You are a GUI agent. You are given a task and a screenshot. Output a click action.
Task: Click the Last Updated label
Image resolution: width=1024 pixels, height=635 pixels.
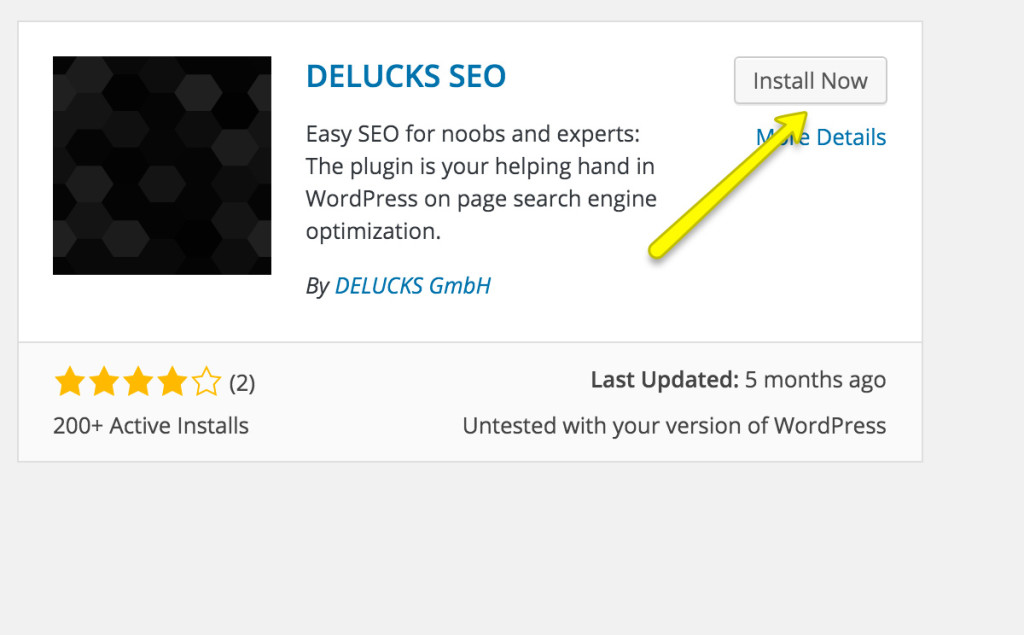(665, 380)
